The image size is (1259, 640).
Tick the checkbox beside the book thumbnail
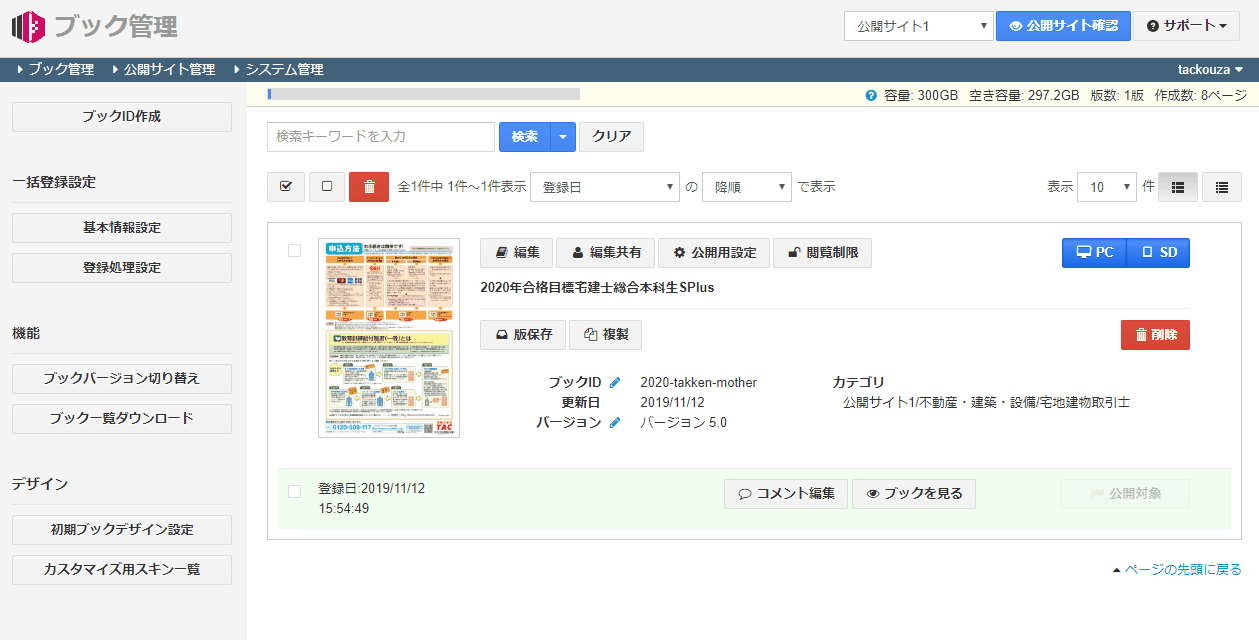tap(294, 251)
